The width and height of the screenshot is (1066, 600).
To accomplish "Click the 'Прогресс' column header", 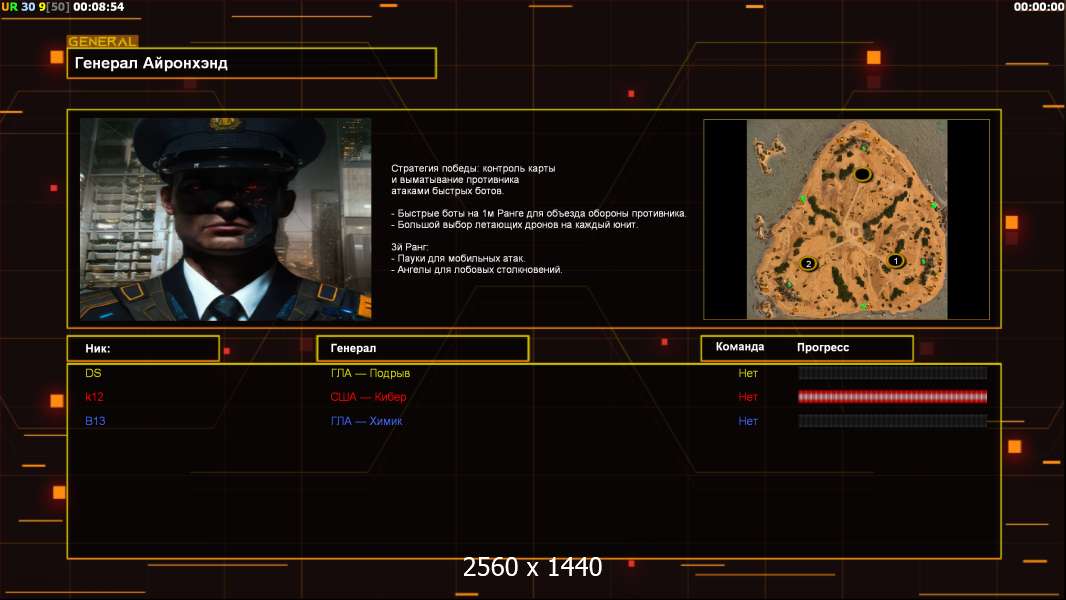I will click(x=823, y=347).
